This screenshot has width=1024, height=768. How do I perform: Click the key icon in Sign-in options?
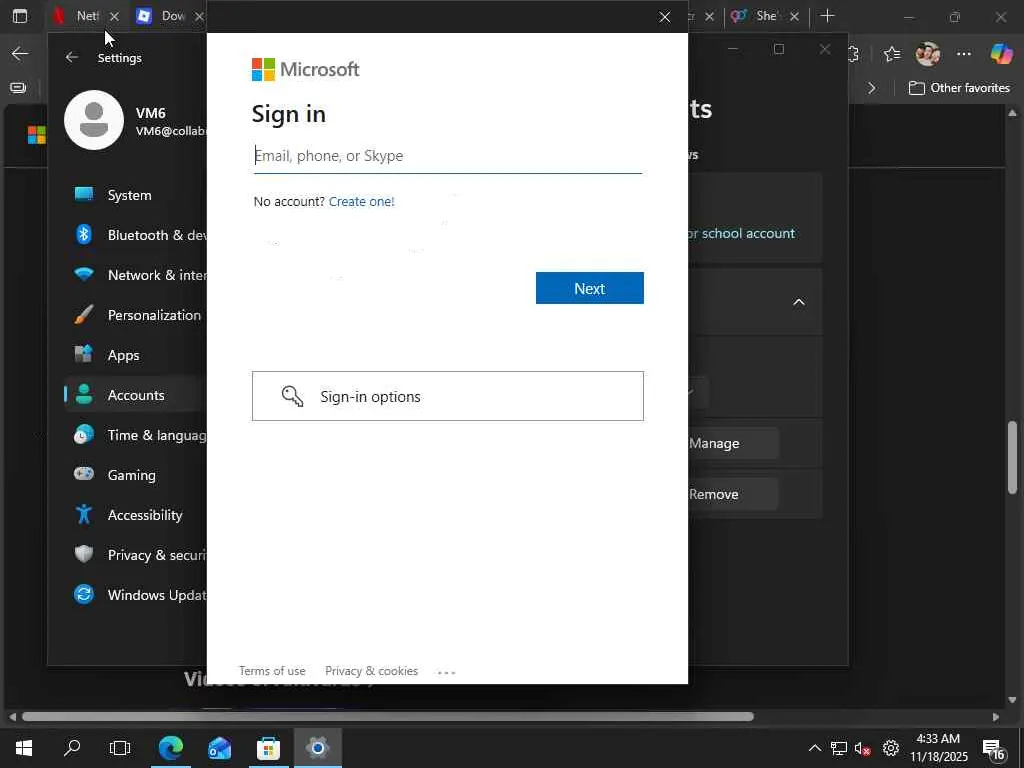(292, 396)
